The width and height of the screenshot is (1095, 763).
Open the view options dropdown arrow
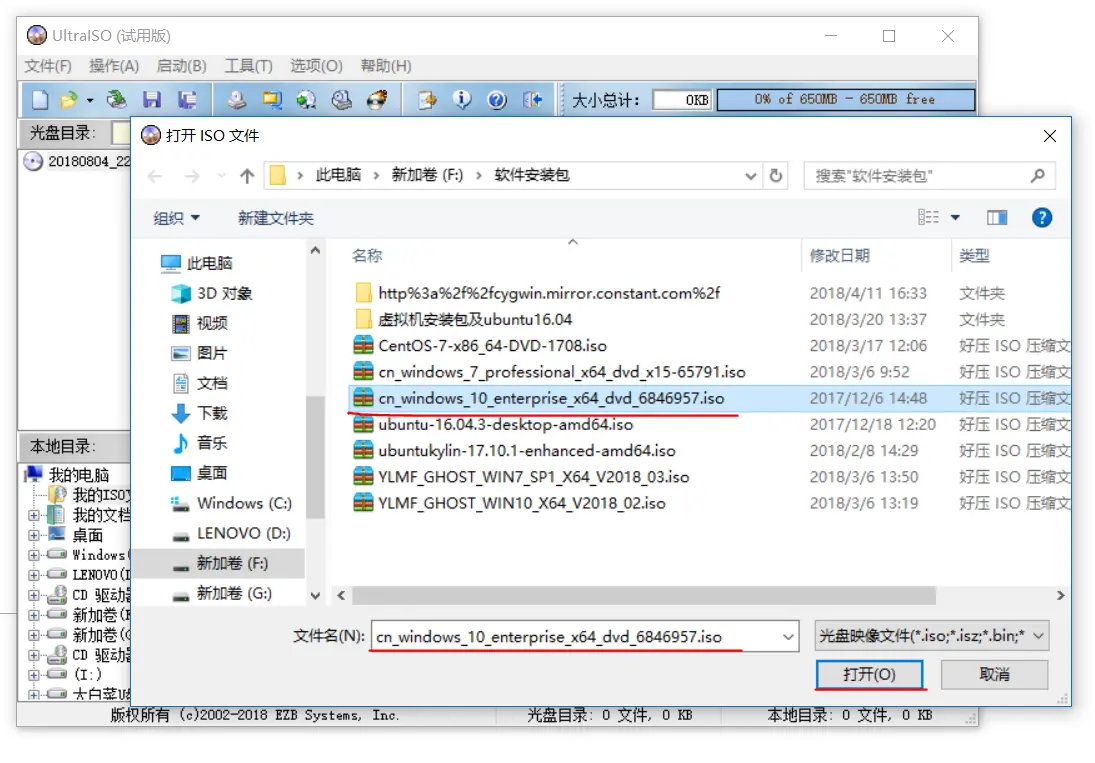pyautogui.click(x=955, y=218)
